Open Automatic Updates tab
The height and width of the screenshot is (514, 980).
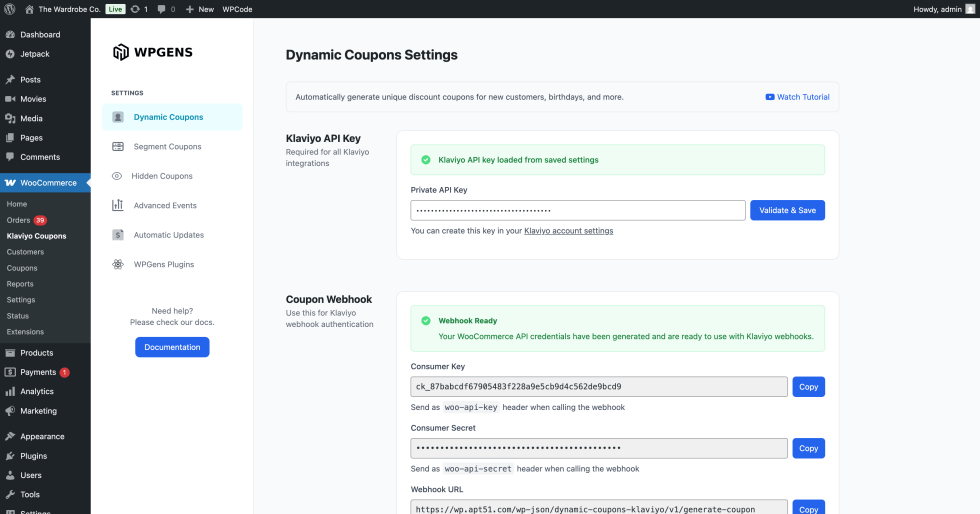172,235
